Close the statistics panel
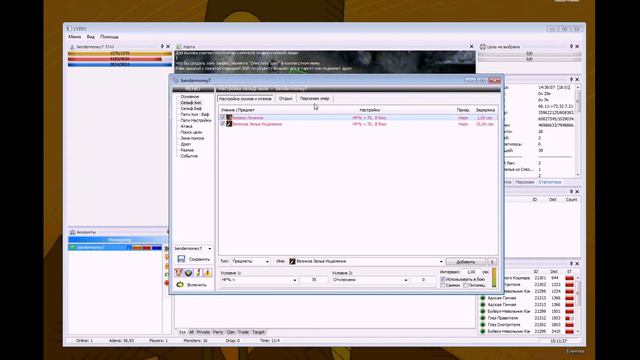The width and height of the screenshot is (640, 360). pos(577,79)
